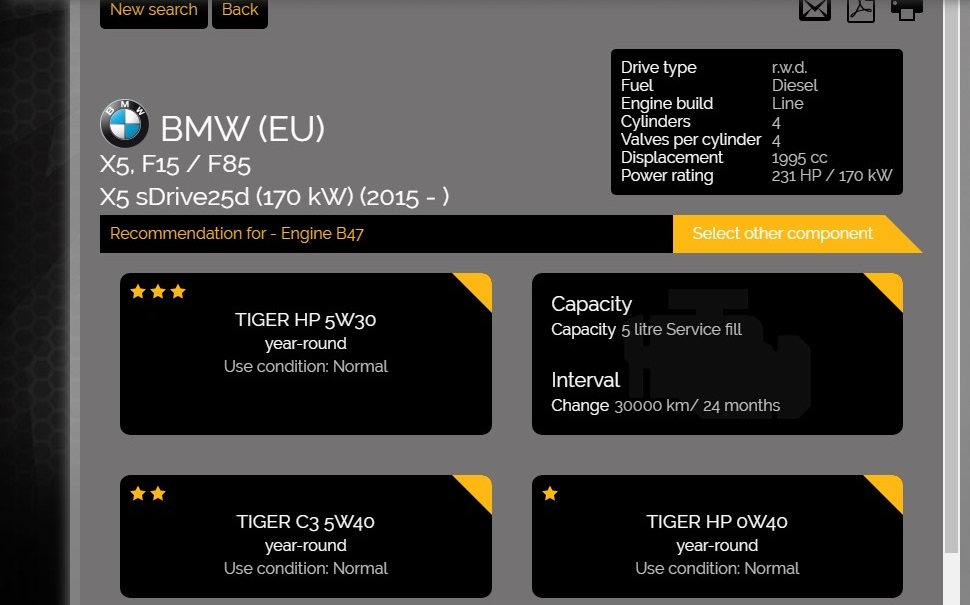Click the vertical page scrollbar
Screen dimensions: 970x605
point(951,300)
